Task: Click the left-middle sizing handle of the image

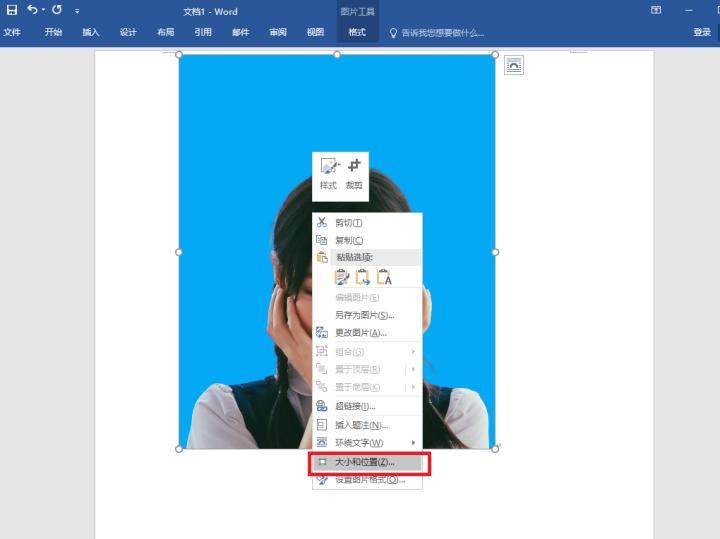Action: 179,252
